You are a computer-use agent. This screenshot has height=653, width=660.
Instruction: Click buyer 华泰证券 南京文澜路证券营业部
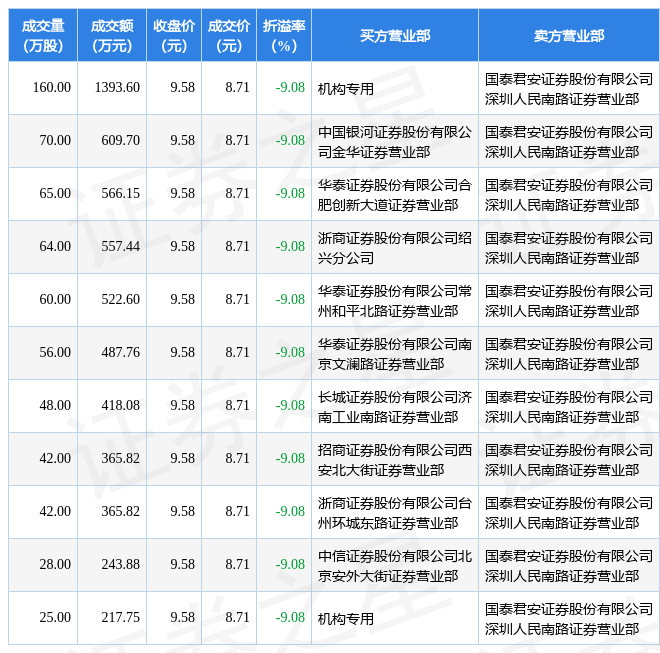coord(395,354)
